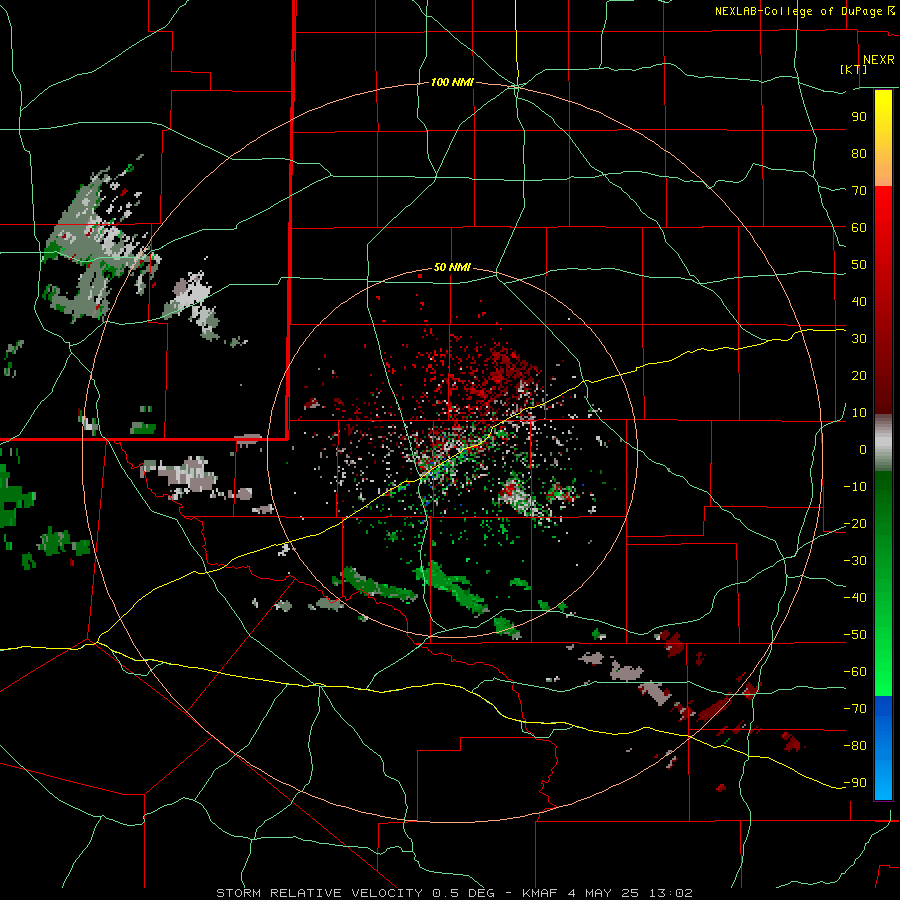Click the [KT] units label
This screenshot has width=900, height=900.
853,69
